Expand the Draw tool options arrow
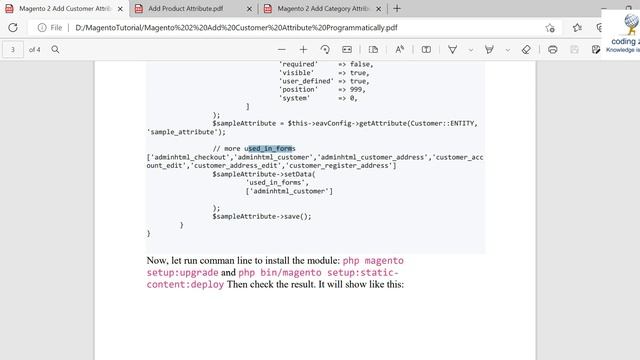 pos(471,50)
